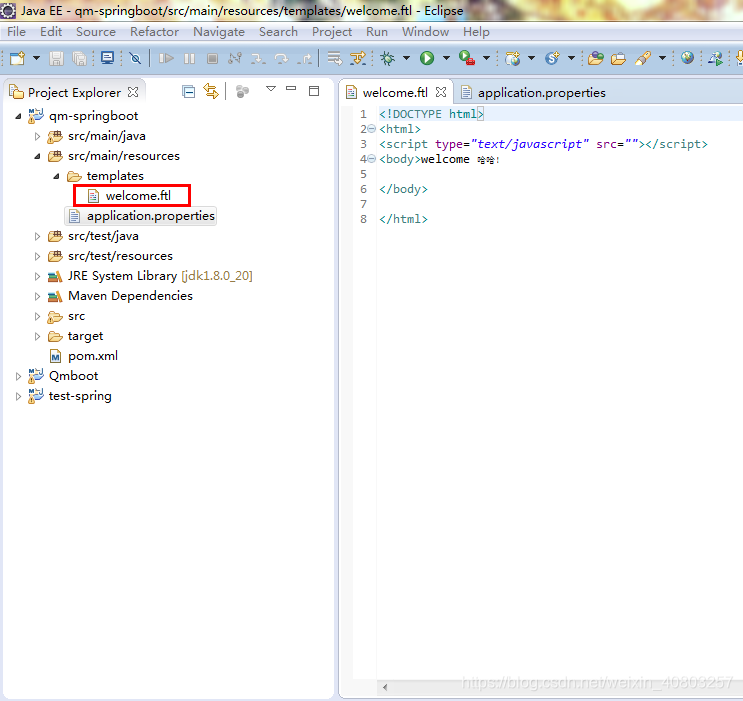Click the Search flashlight icon
Screen dimensions: 743x701
pos(643,58)
